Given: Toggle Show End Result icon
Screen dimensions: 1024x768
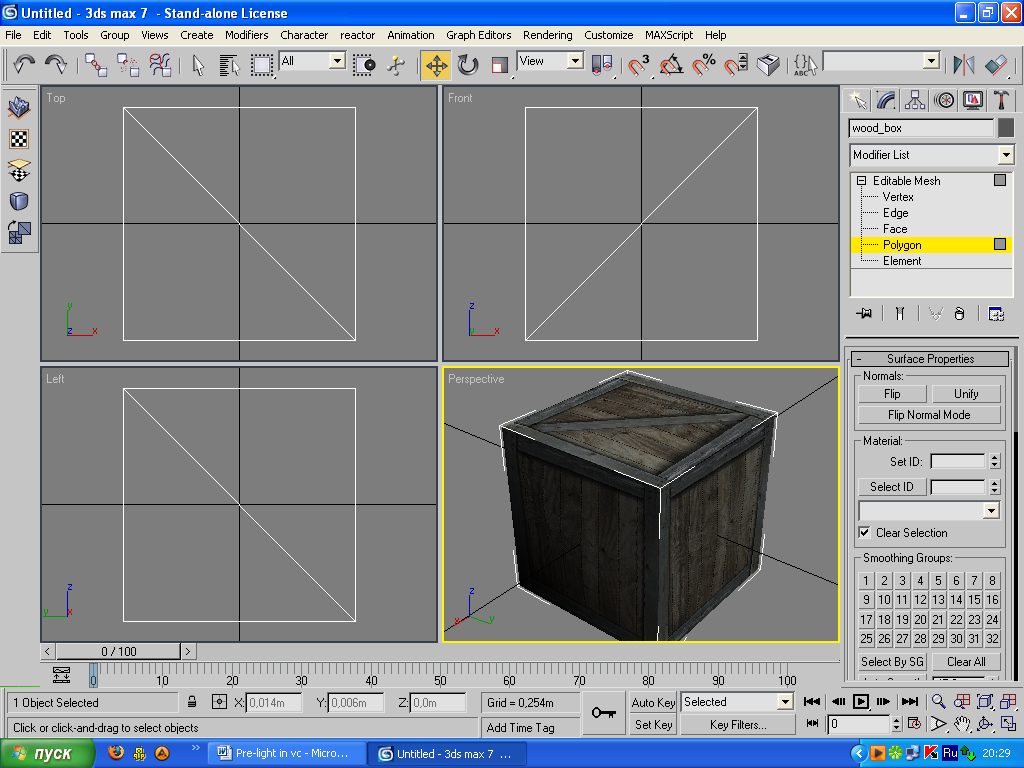Looking at the screenshot, I should click(x=900, y=313).
